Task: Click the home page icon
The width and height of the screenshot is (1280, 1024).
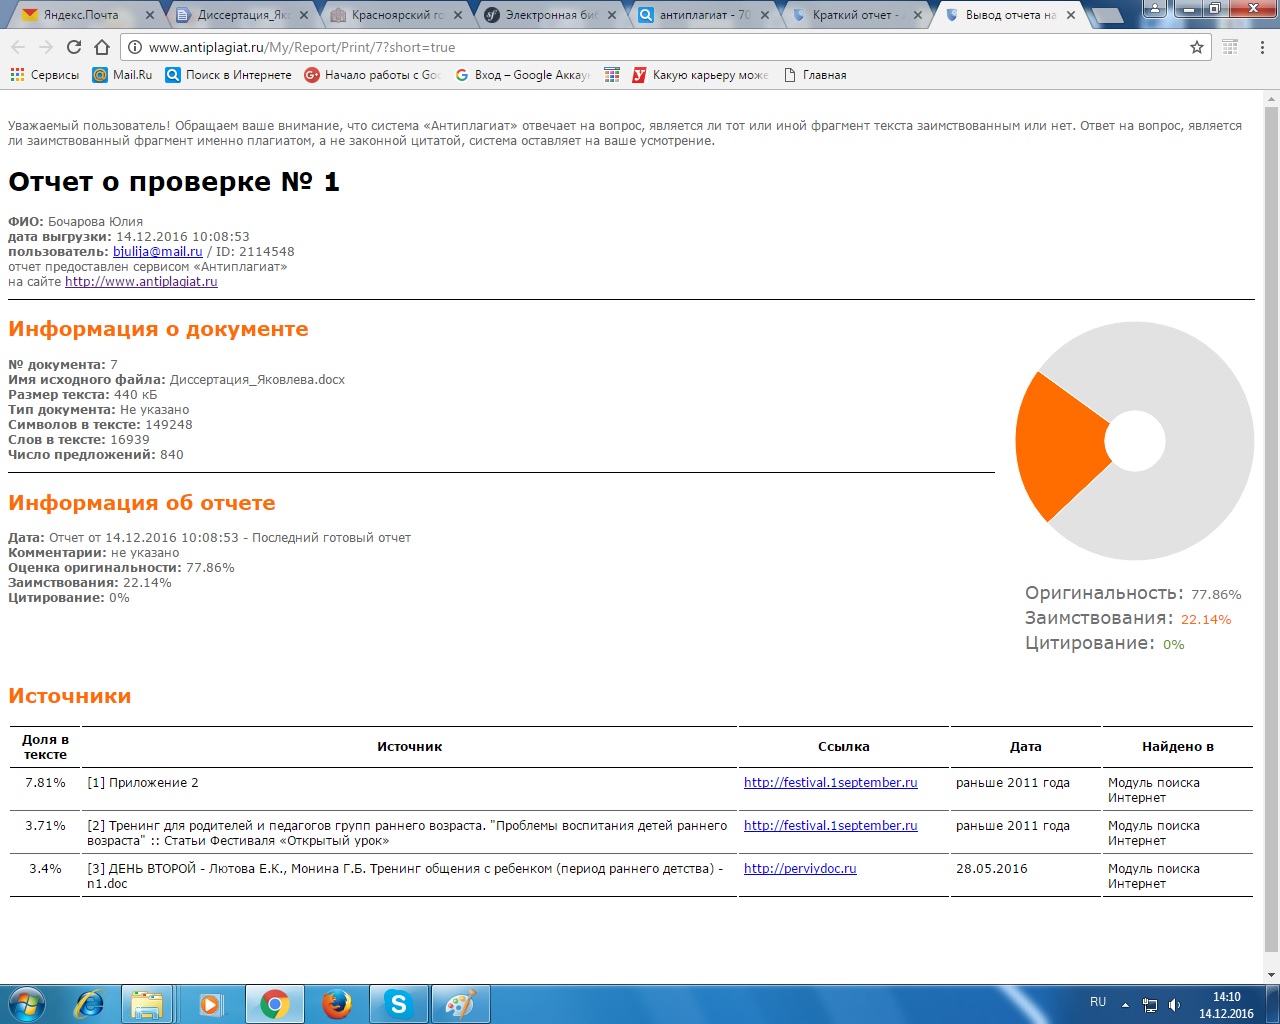Action: click(102, 47)
